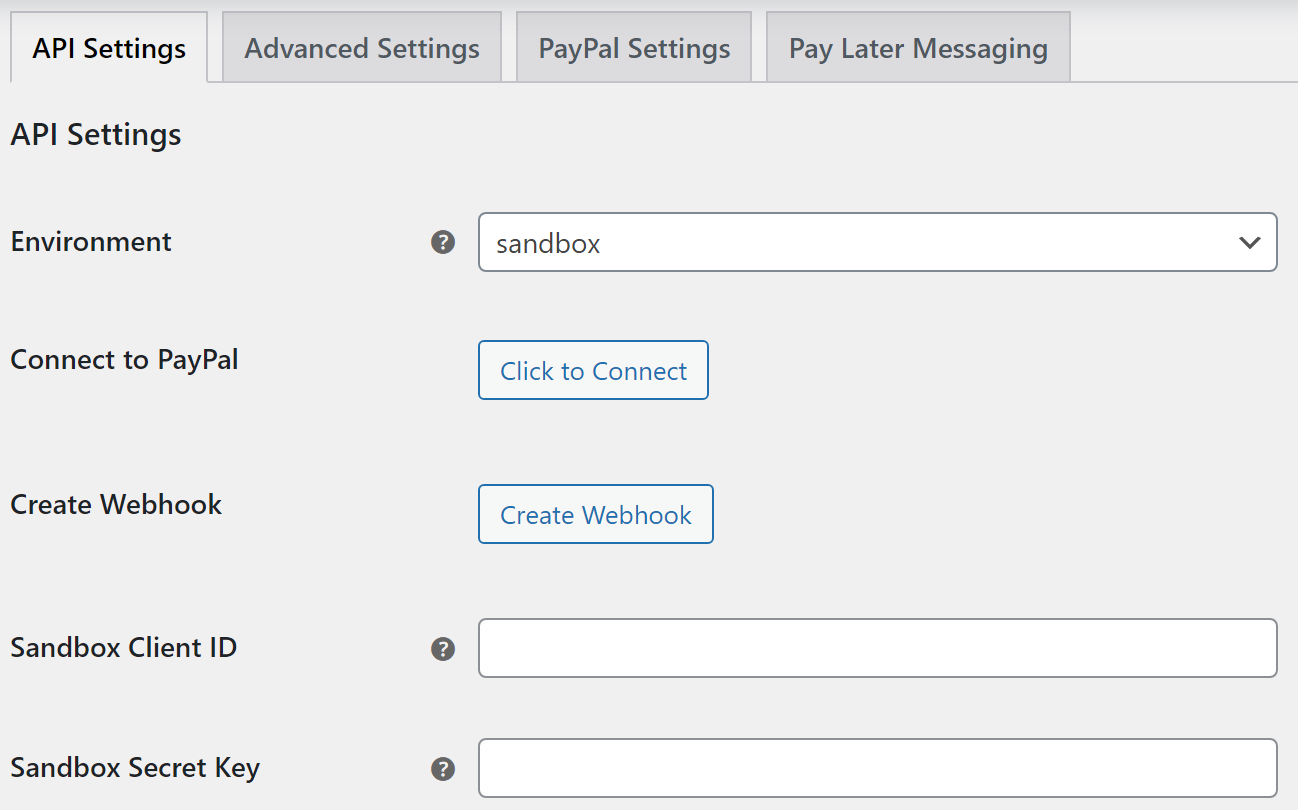Click the Sandbox Secret Key label text
The image size is (1298, 810).
[x=135, y=768]
